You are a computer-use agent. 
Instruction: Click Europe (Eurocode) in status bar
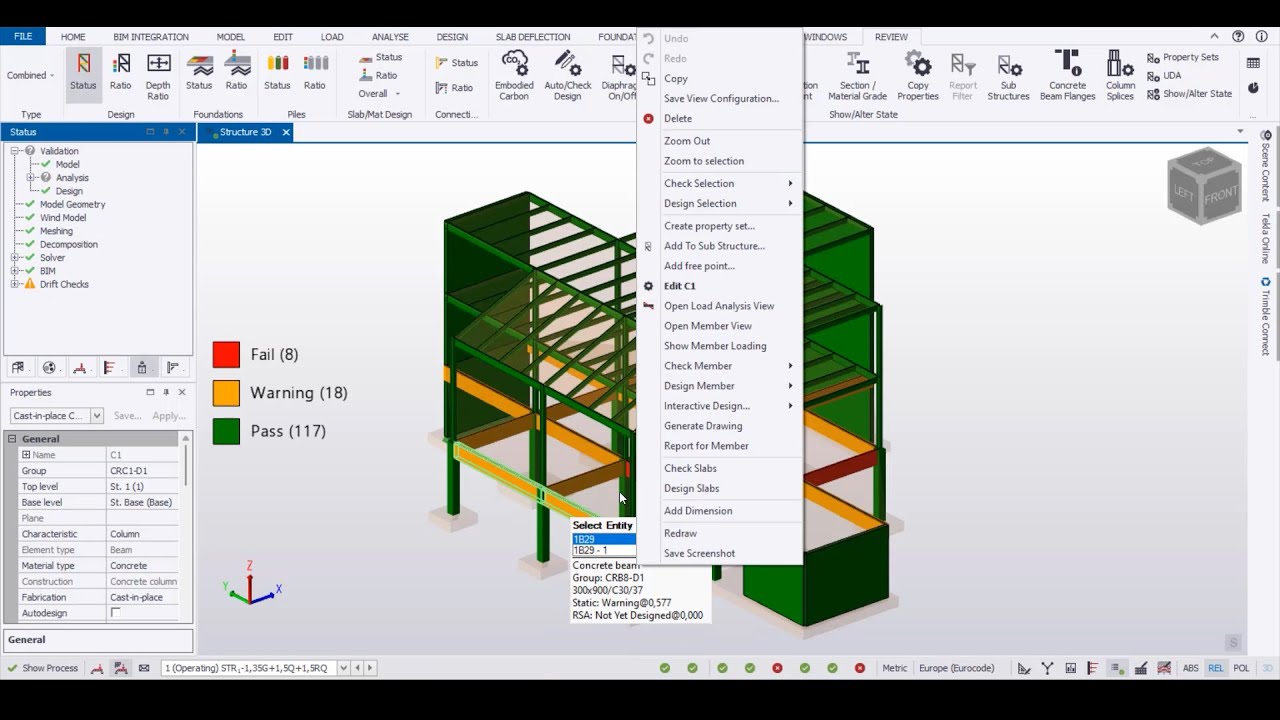click(956, 668)
